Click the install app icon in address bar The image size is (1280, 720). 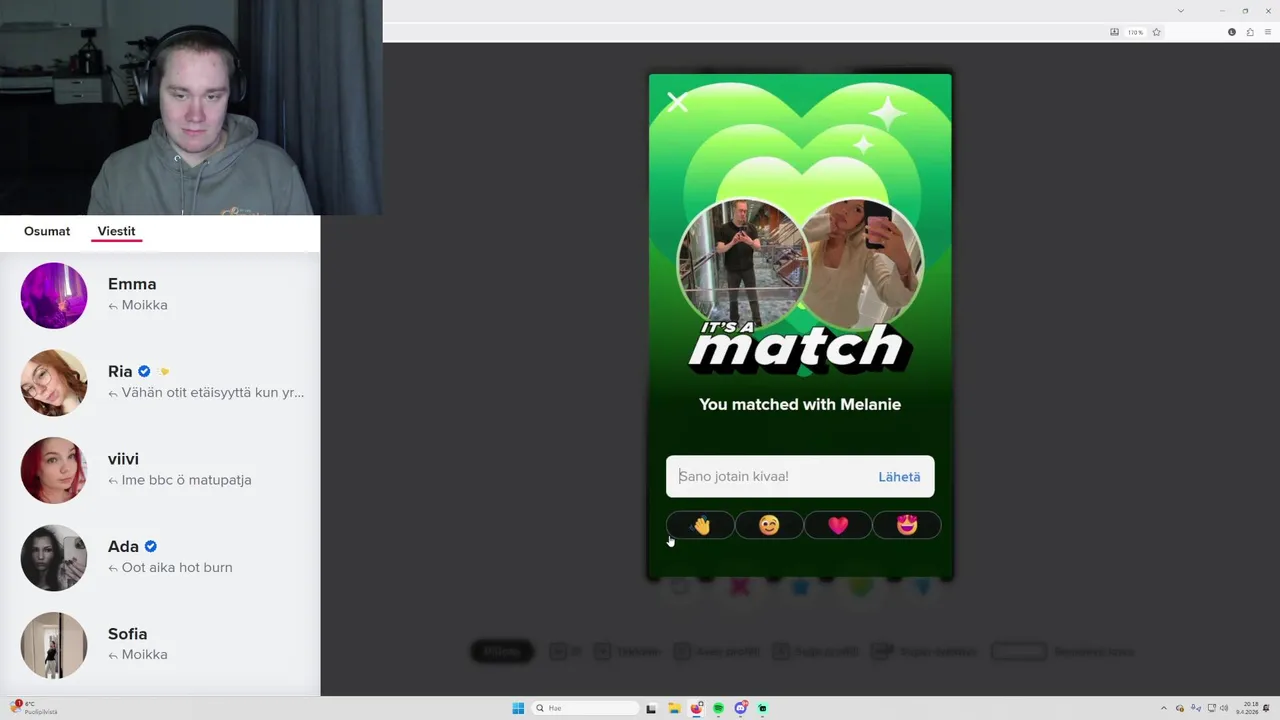1114,32
